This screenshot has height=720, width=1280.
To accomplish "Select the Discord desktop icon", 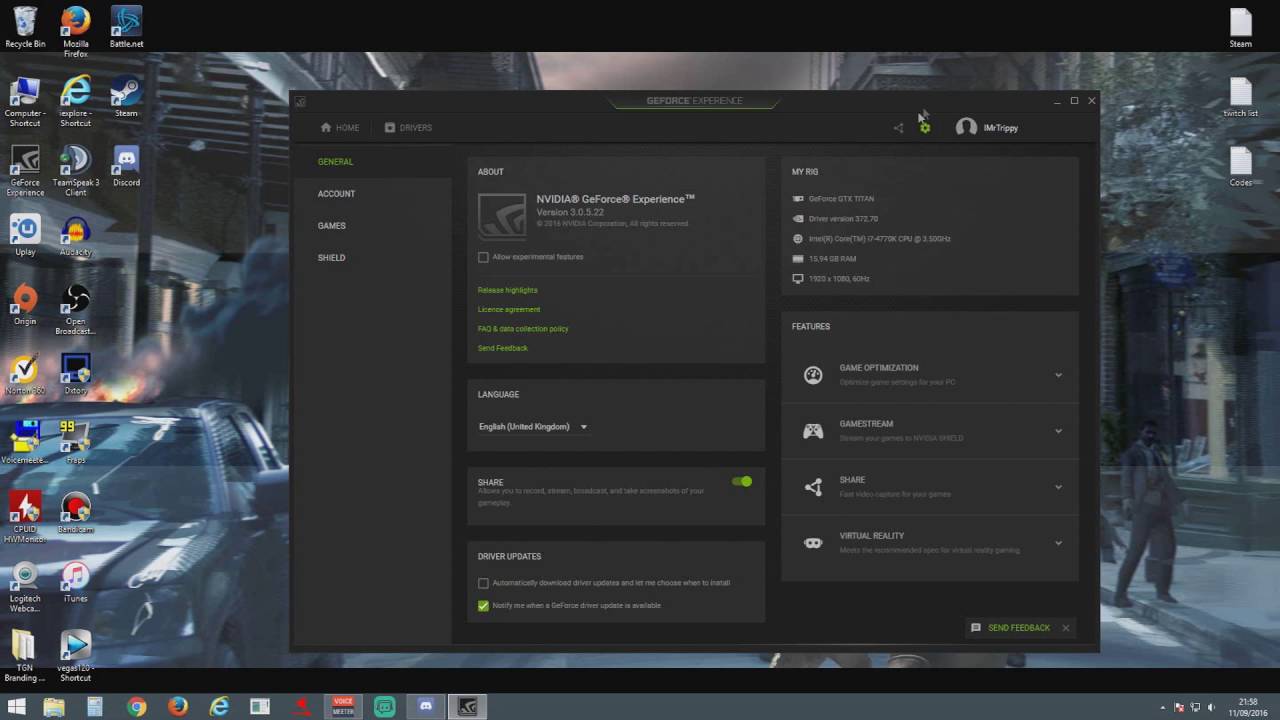I will tap(126, 165).
